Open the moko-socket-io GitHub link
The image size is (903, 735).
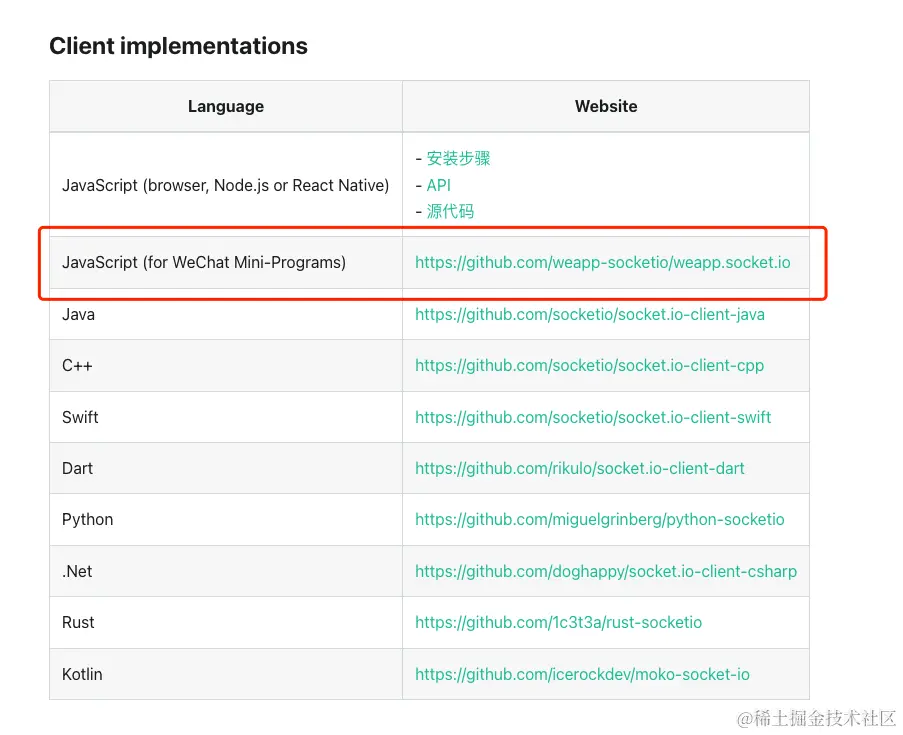582,675
